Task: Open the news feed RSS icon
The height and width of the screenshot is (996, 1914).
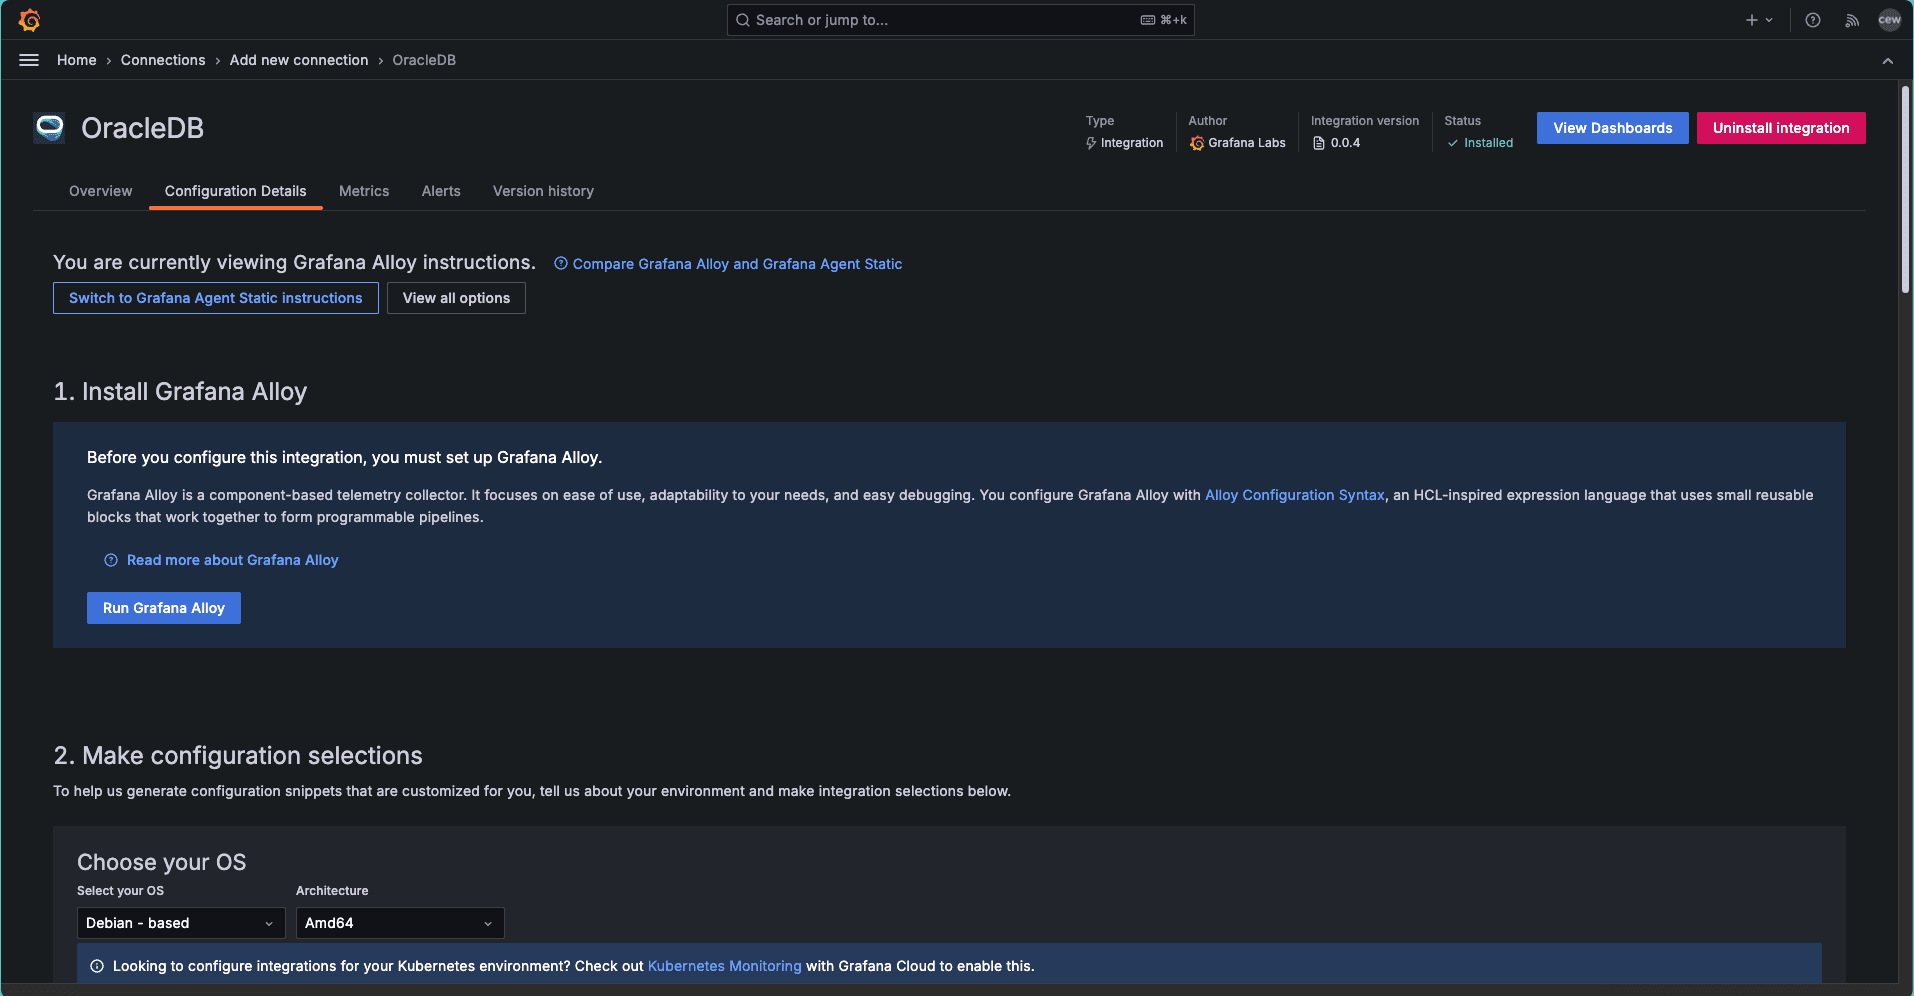Action: 1852,20
